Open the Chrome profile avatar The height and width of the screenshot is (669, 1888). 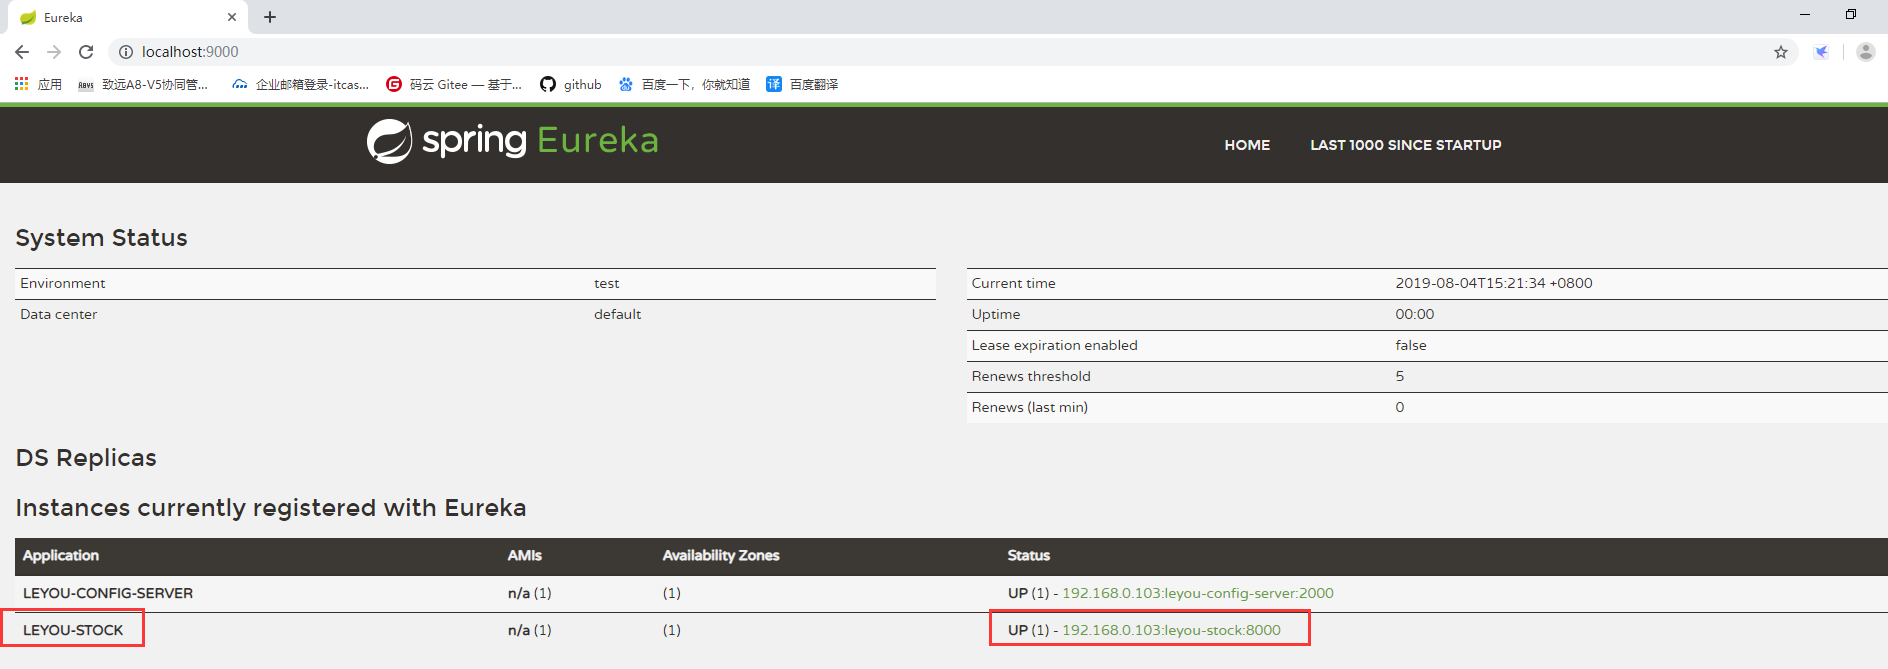[1865, 52]
